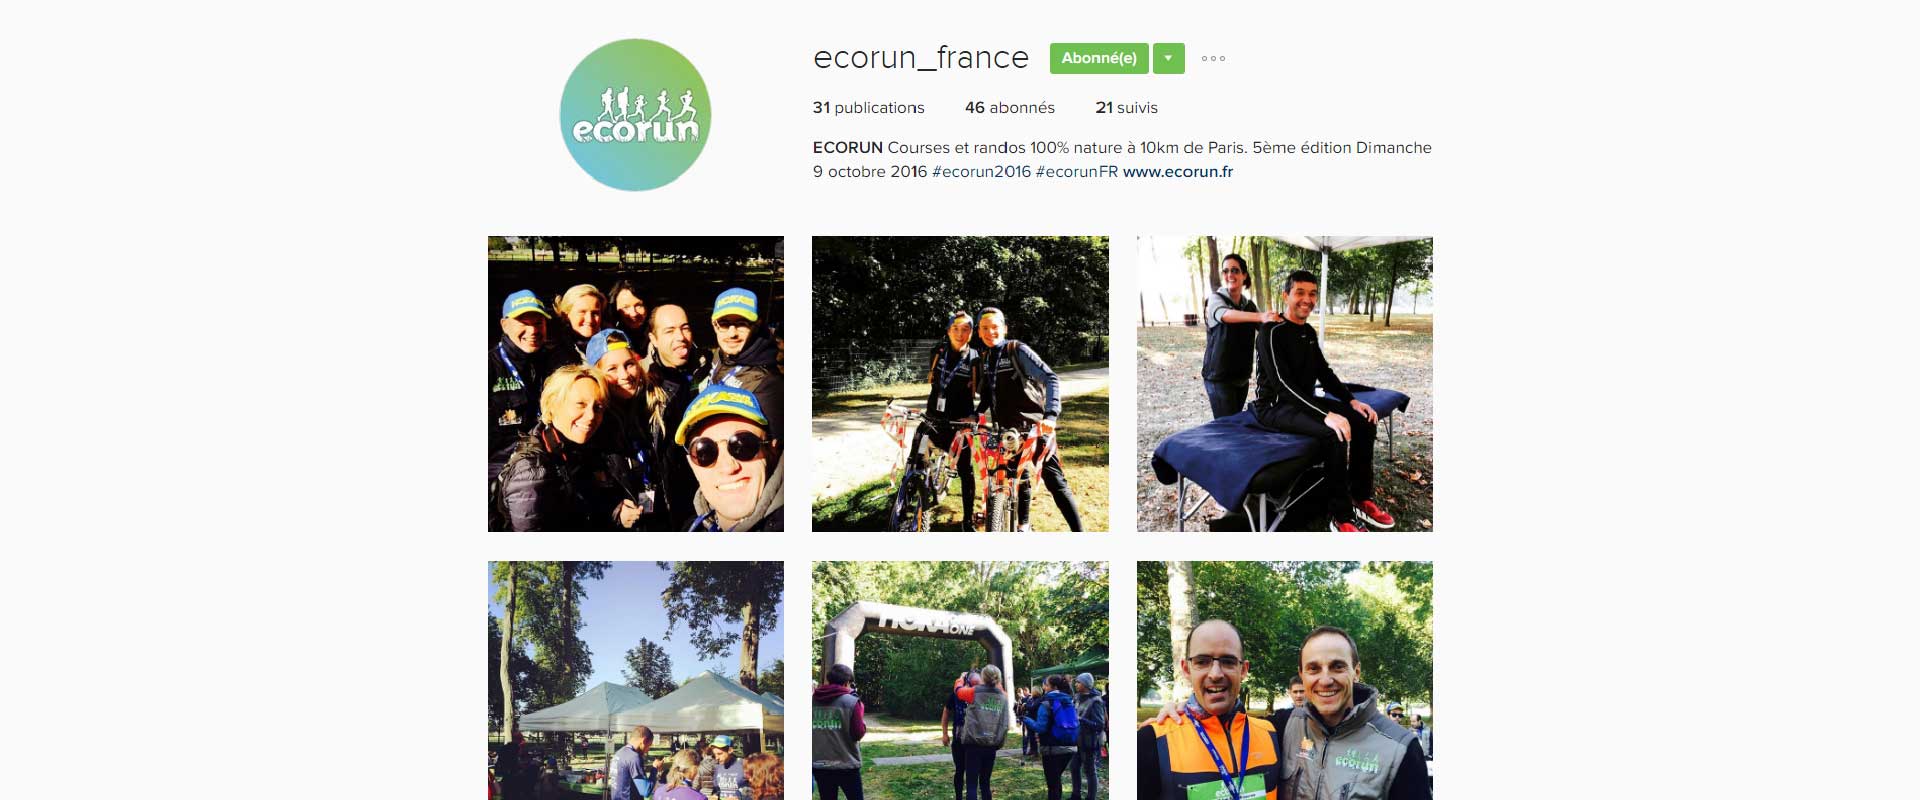Open the inflatable finish arch photo

click(960, 680)
